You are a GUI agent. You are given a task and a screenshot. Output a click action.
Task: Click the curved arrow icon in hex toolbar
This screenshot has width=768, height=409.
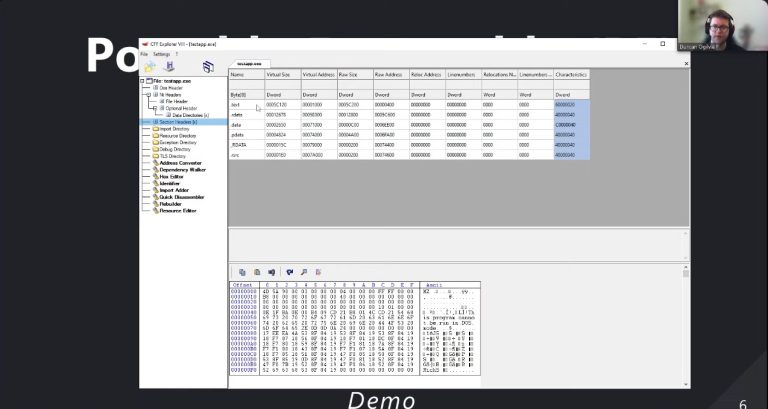[x=289, y=271]
